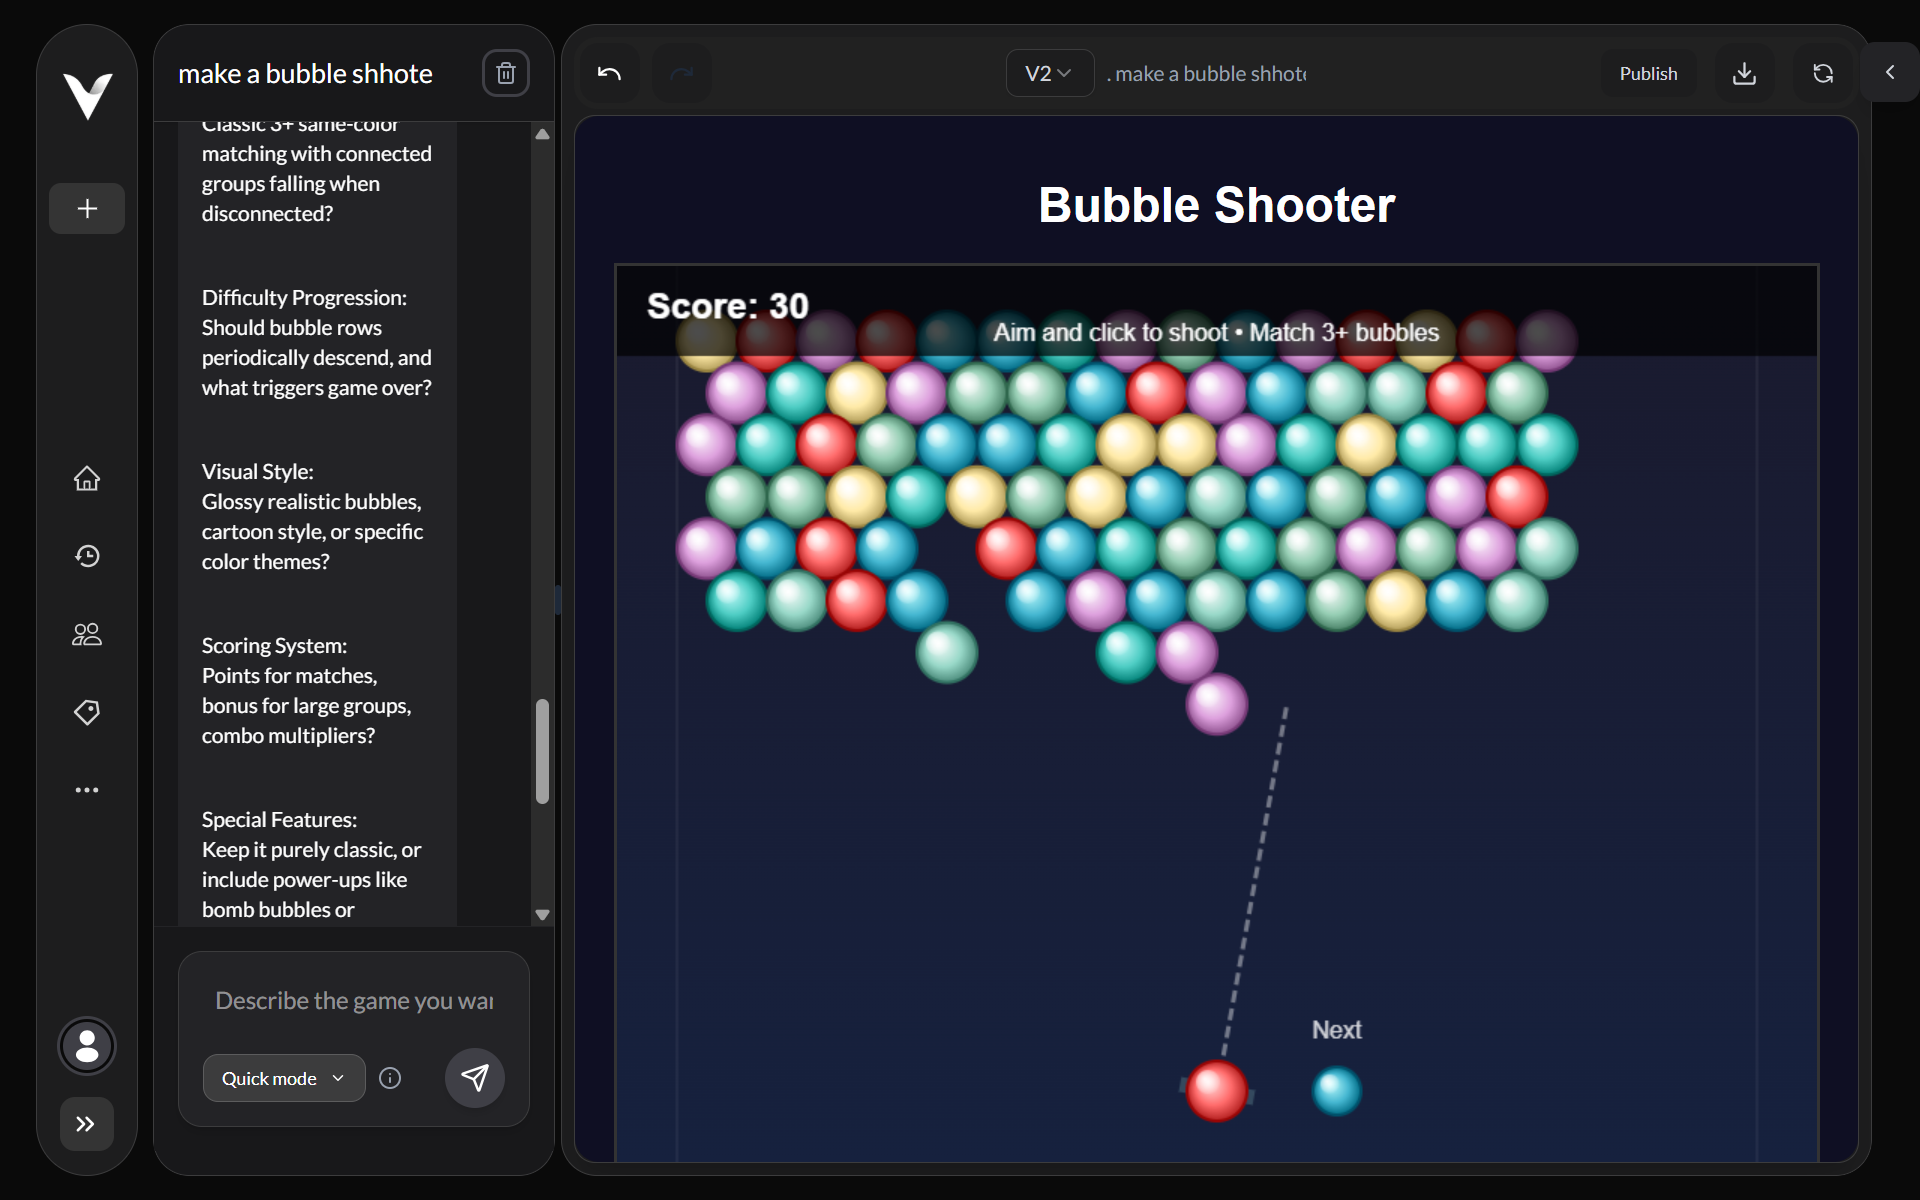1920x1200 pixels.
Task: Click the redo arrow icon
Action: click(682, 73)
